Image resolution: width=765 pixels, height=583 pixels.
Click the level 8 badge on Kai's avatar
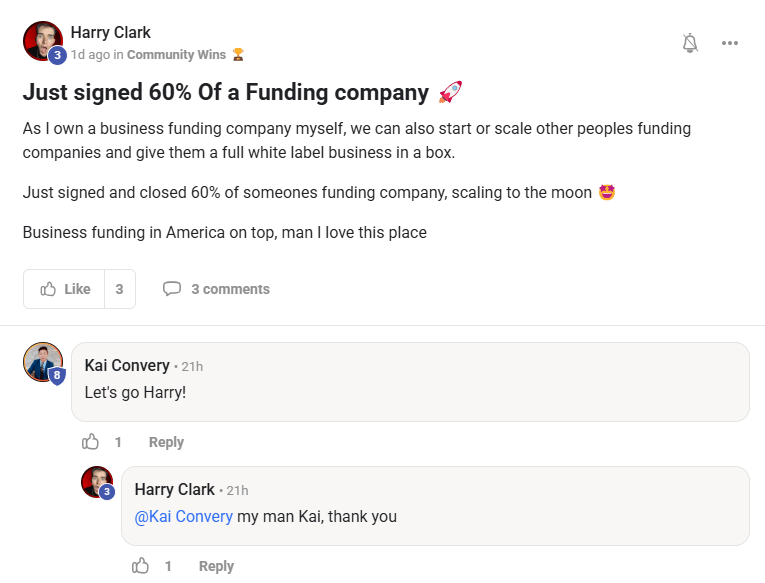tap(57, 376)
